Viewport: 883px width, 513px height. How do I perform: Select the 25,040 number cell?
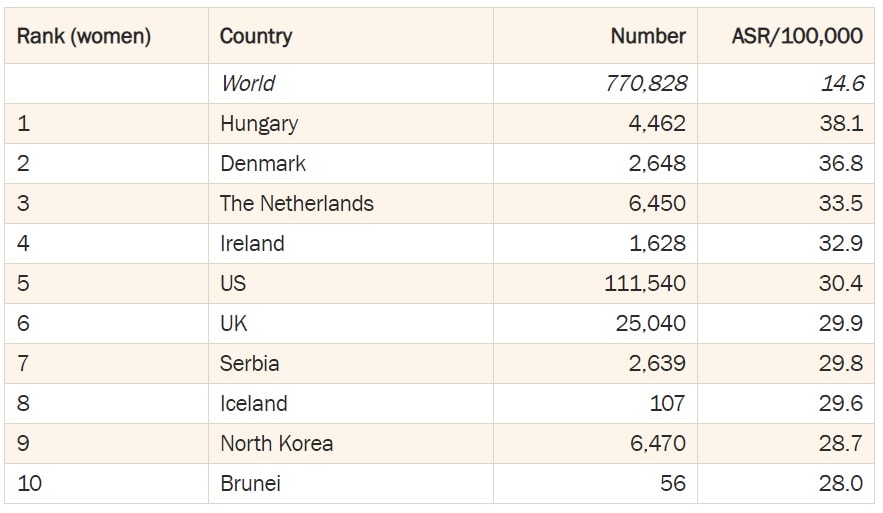click(x=657, y=324)
